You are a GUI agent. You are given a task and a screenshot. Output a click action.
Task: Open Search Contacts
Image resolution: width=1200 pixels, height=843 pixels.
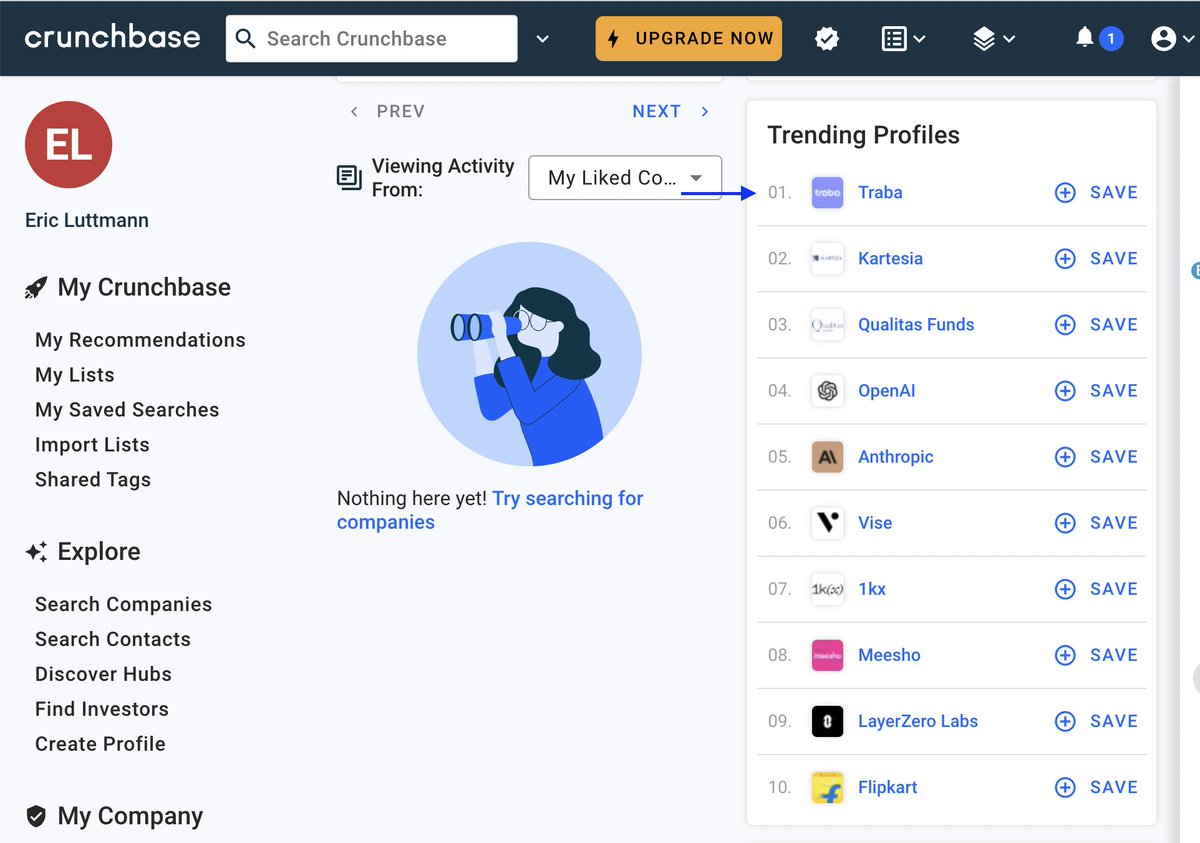click(x=113, y=639)
